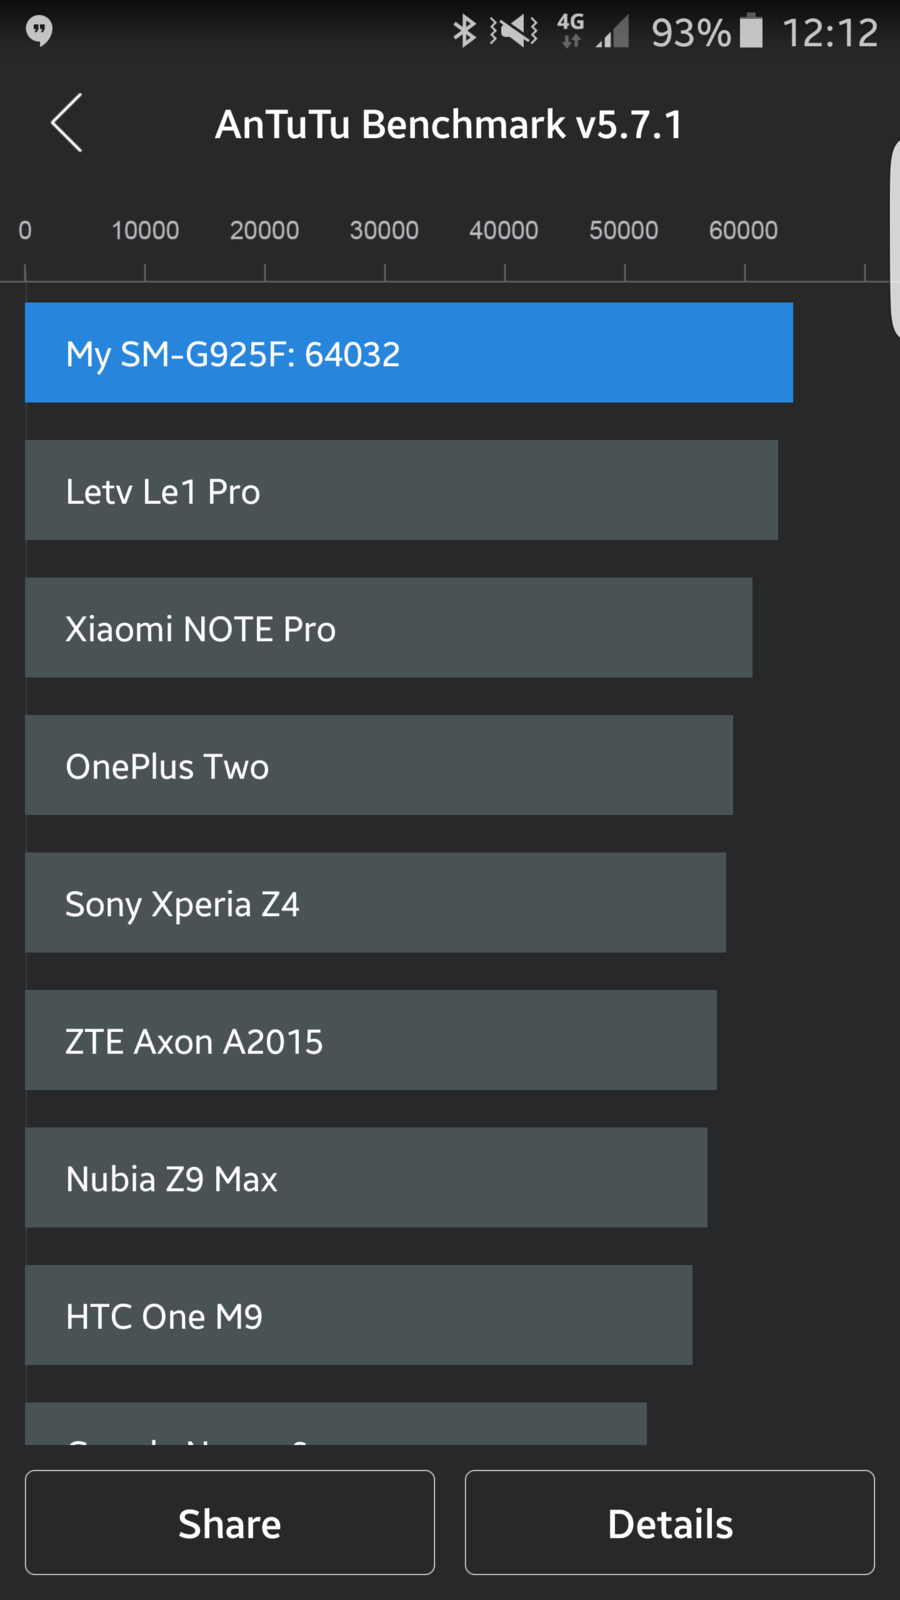Choose the OnePlus Two bar
This screenshot has height=1600, width=900.
coord(378,765)
